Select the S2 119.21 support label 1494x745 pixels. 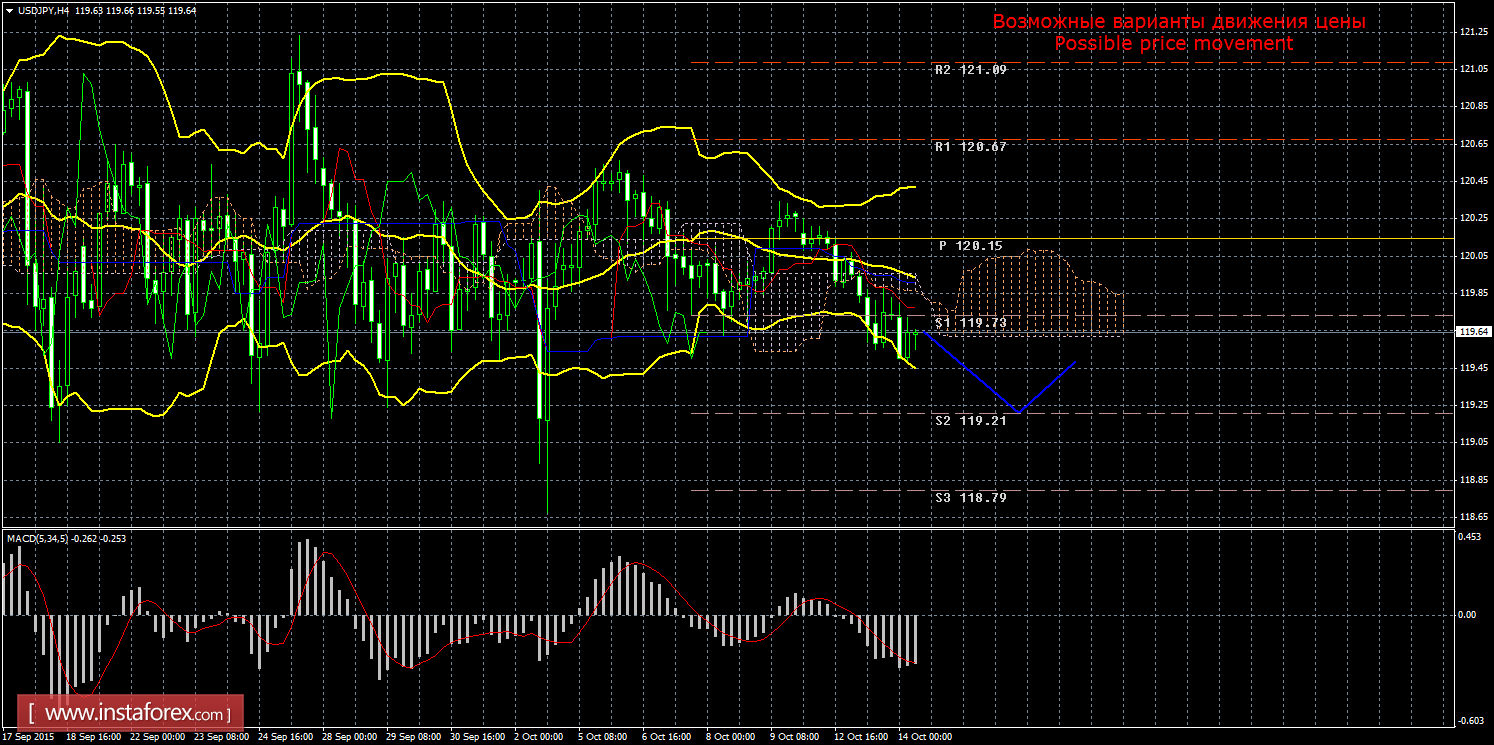tap(970, 420)
